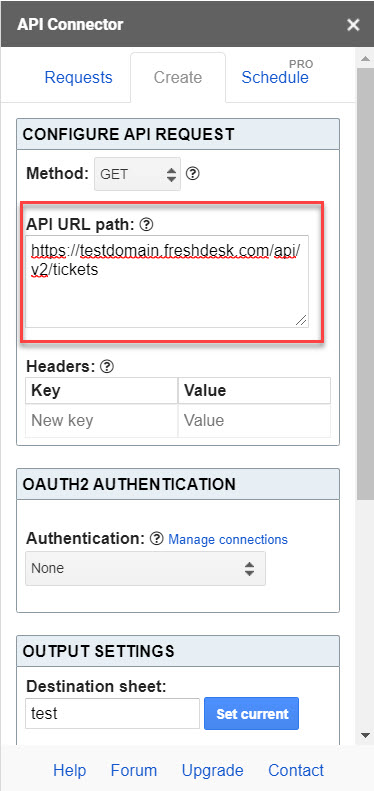Viewport: 374px width, 791px height.
Task: Click the New key header field
Action: (101, 420)
